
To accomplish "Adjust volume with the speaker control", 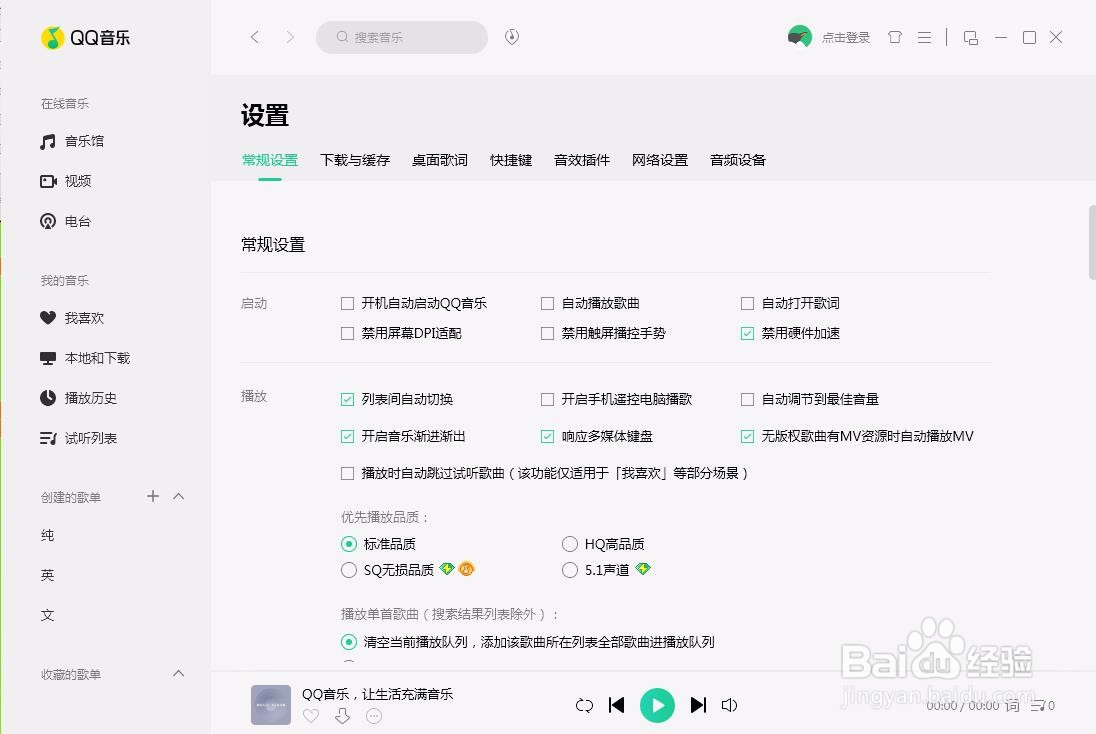I will [729, 705].
